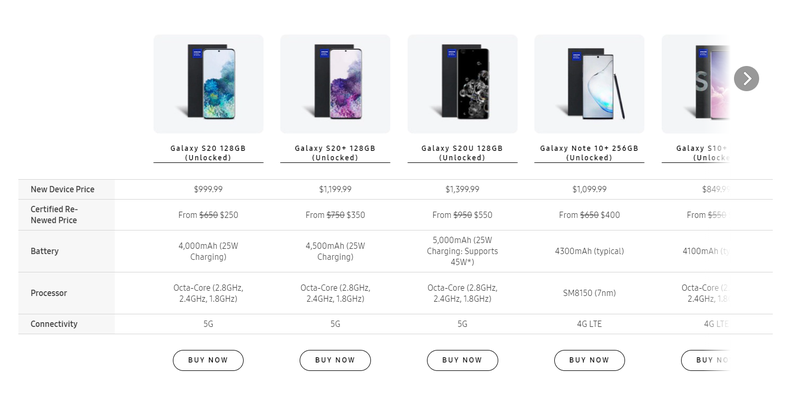Viewport: 800px width, 406px height.
Task: Click the Galaxy Note 10+ 256GB title link
Action: 589,153
